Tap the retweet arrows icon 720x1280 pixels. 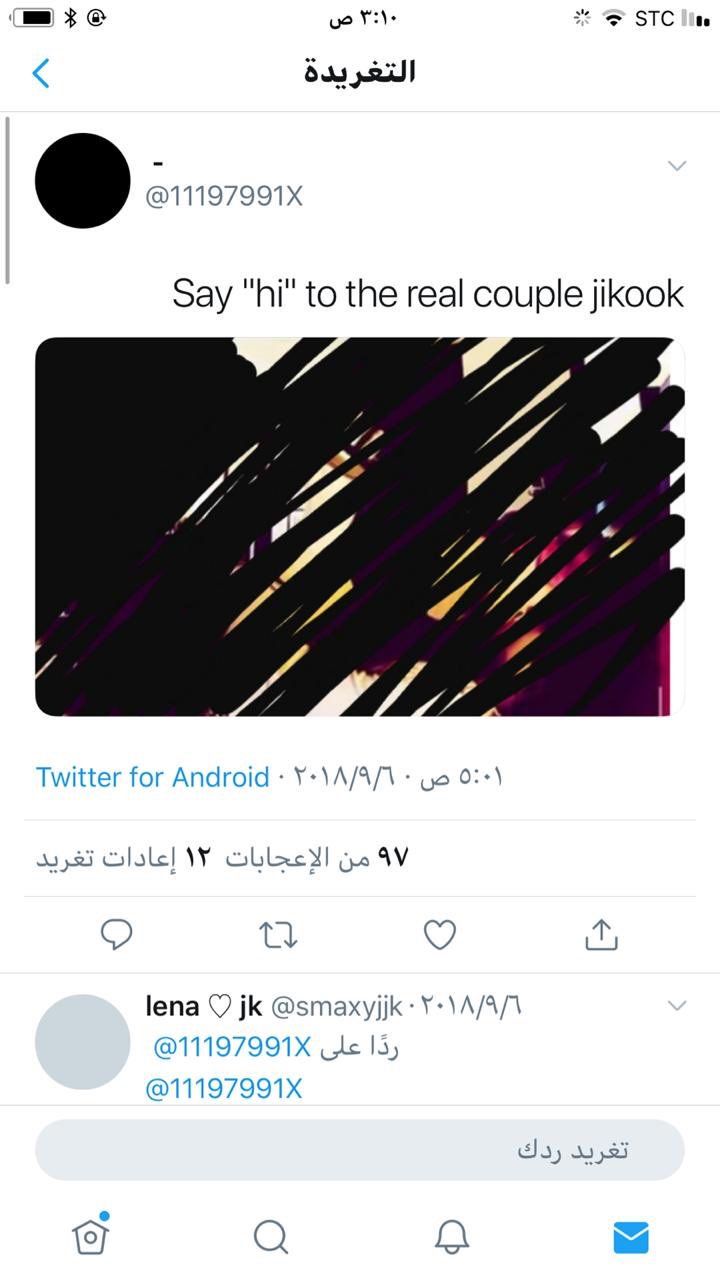click(279, 935)
